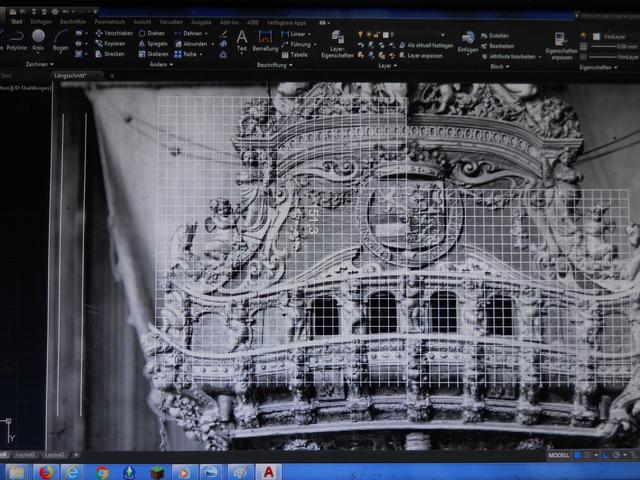Toggle layer freeze sun icon
The image size is (640, 480).
(x=369, y=35)
